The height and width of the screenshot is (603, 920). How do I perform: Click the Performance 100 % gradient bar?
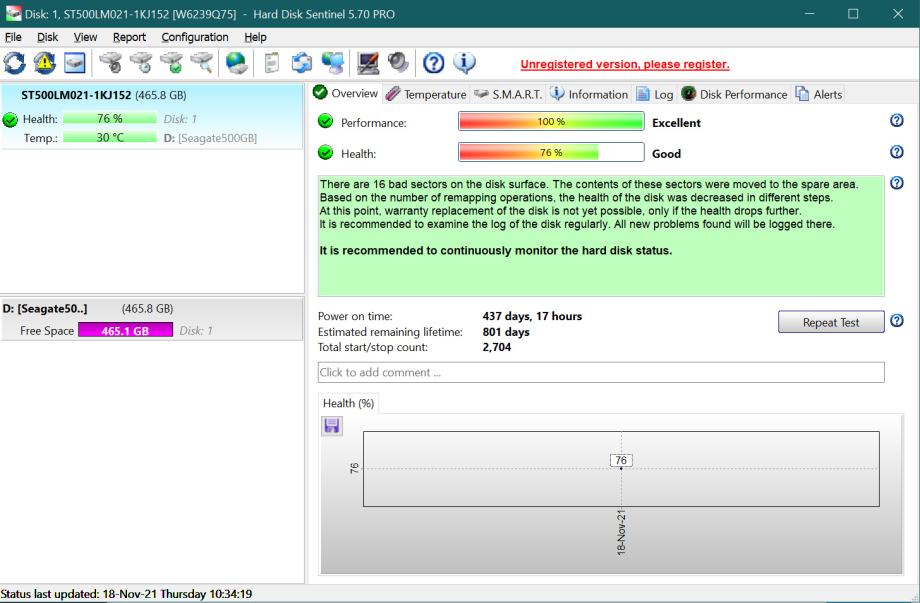point(551,121)
